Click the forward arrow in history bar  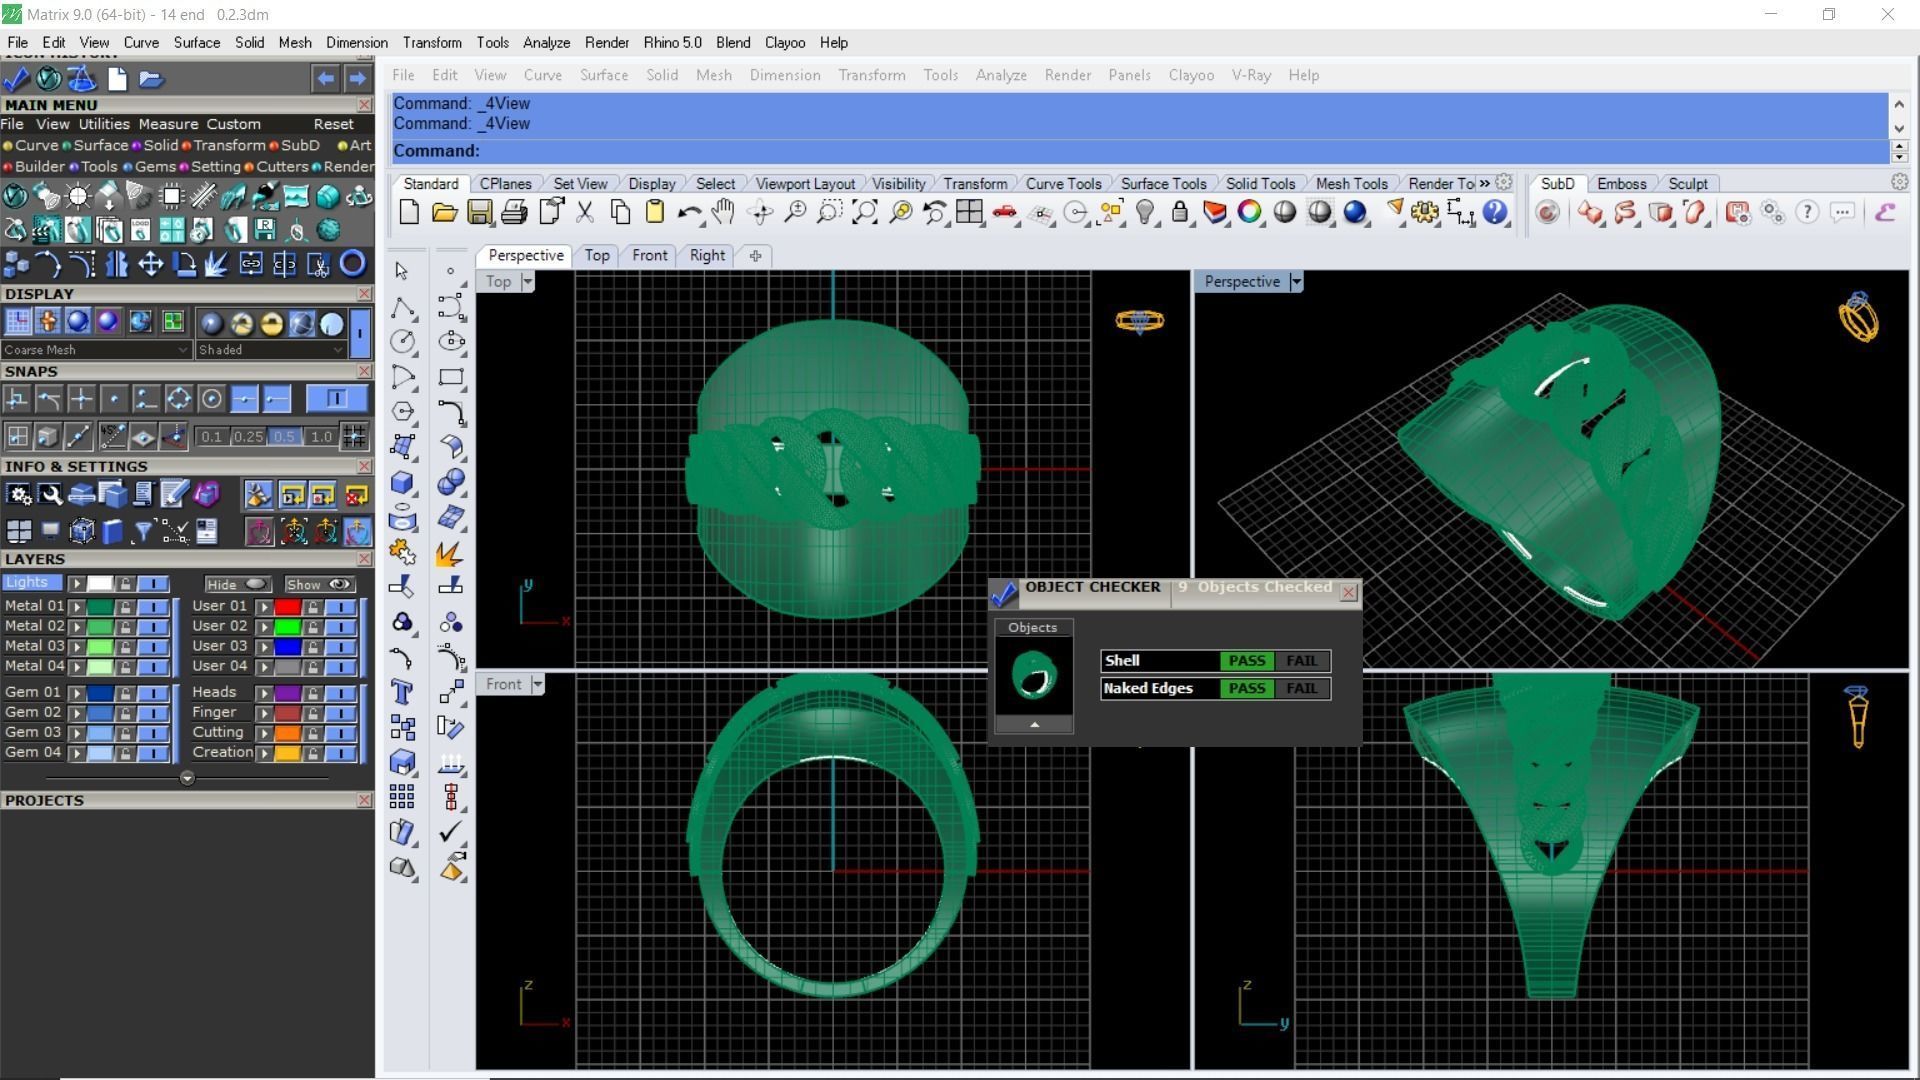(357, 79)
